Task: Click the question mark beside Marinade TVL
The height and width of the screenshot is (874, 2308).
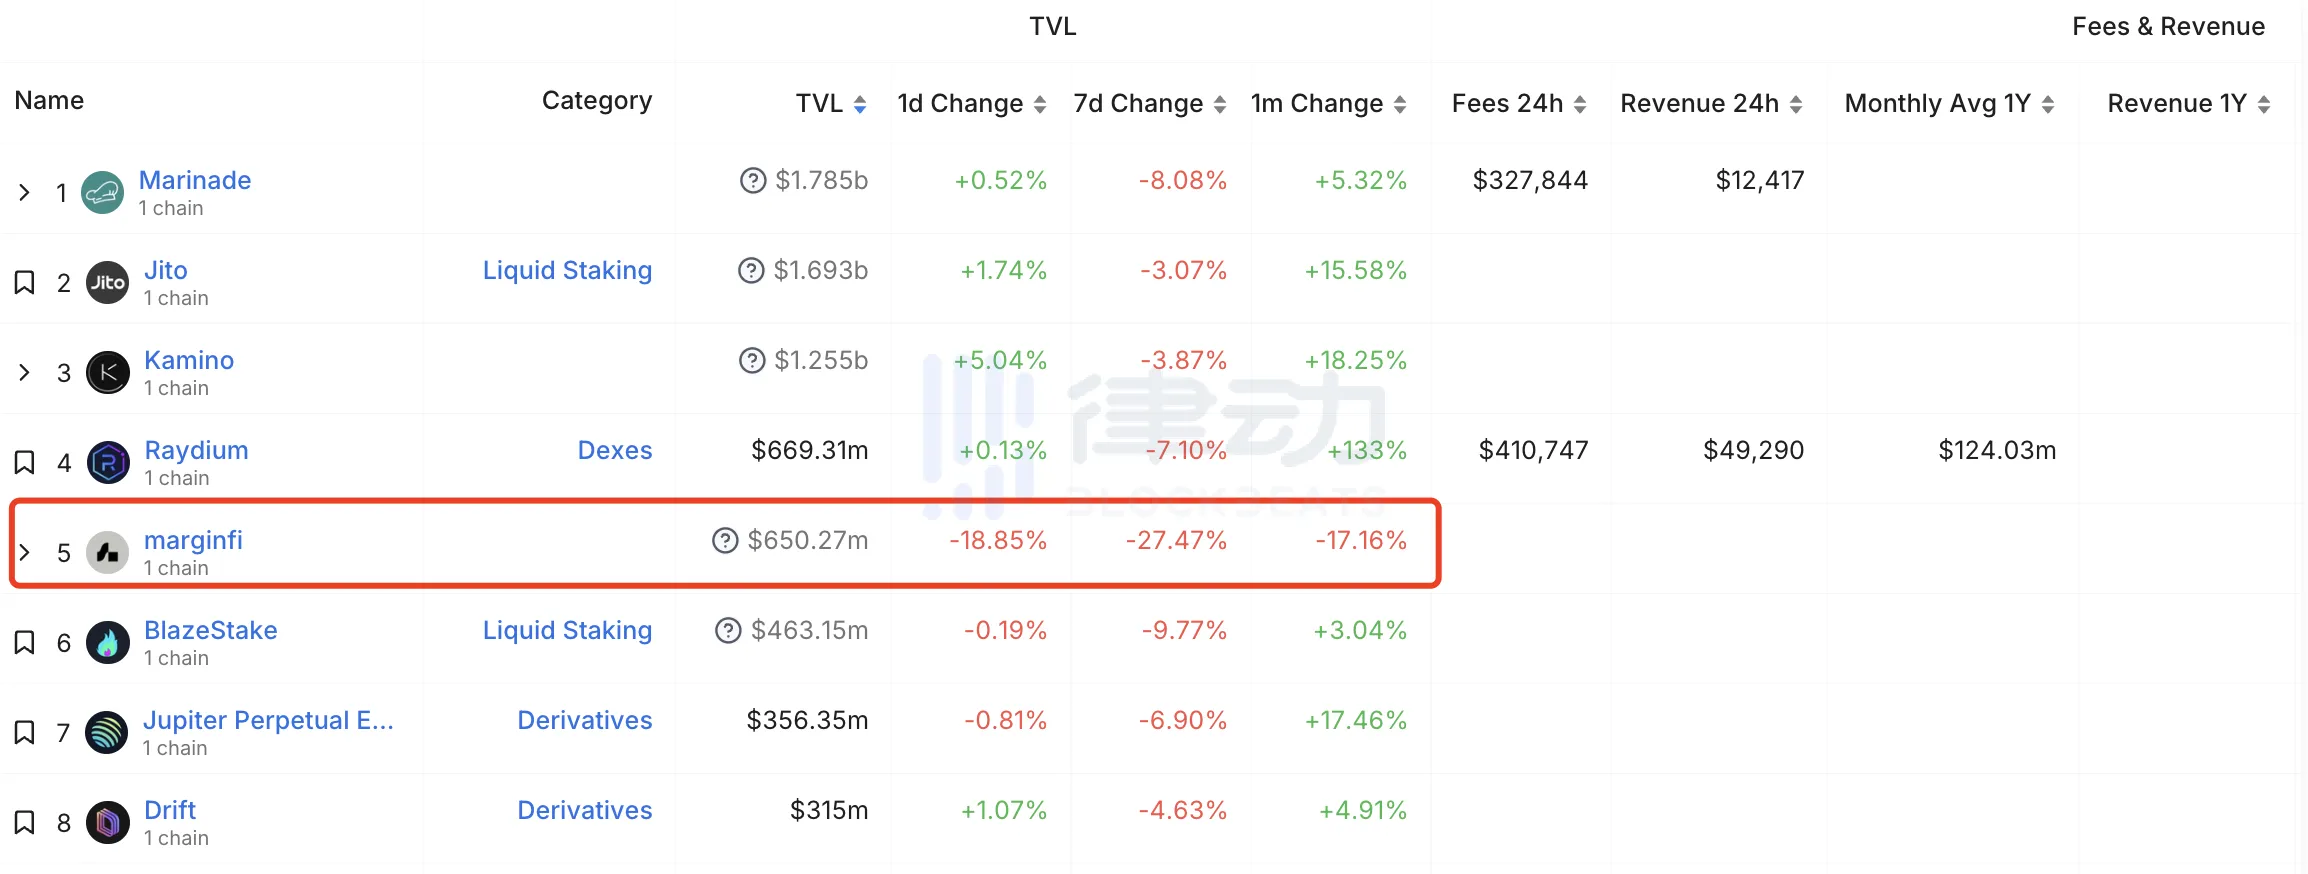Action: coord(752,181)
